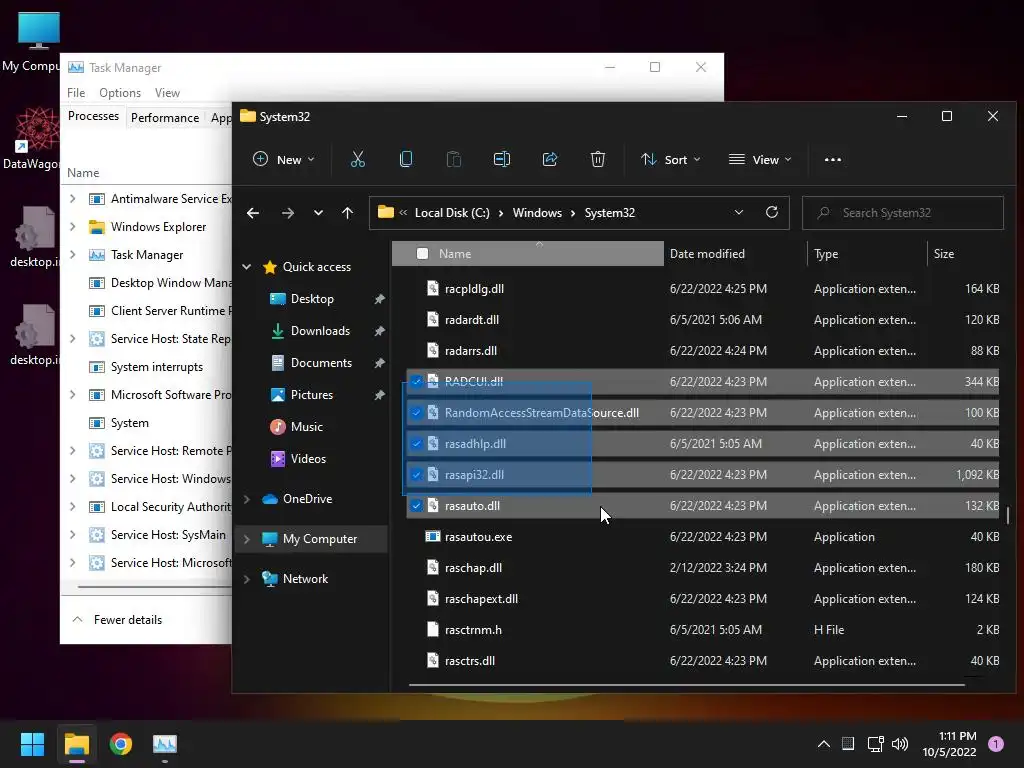Image resolution: width=1024 pixels, height=768 pixels.
Task: Go back with the left arrow button
Action: 253,213
